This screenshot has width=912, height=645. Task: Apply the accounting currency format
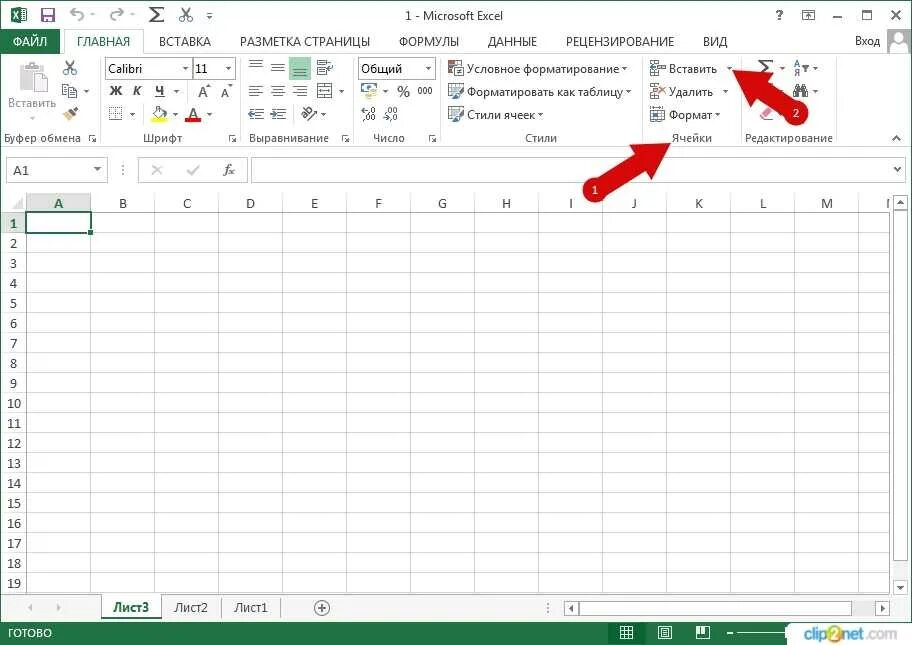pyautogui.click(x=369, y=91)
